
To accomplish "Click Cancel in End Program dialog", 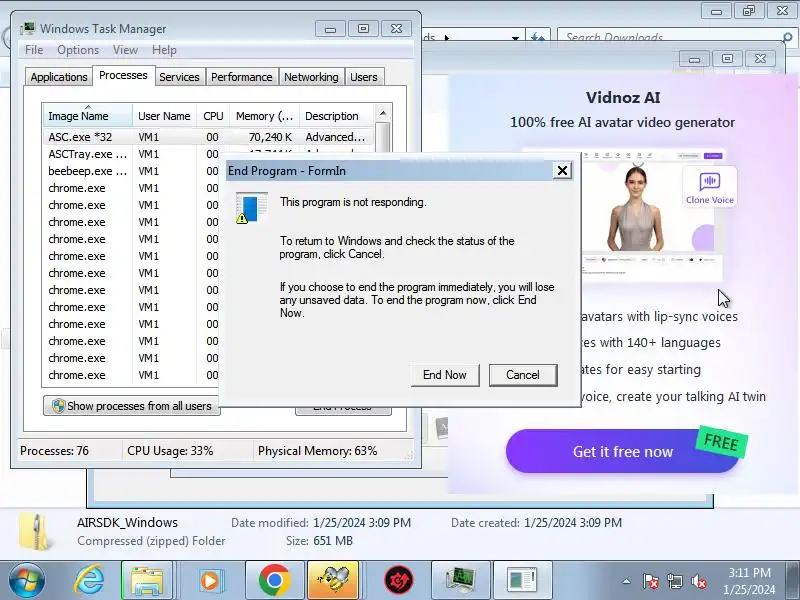I will pos(523,375).
